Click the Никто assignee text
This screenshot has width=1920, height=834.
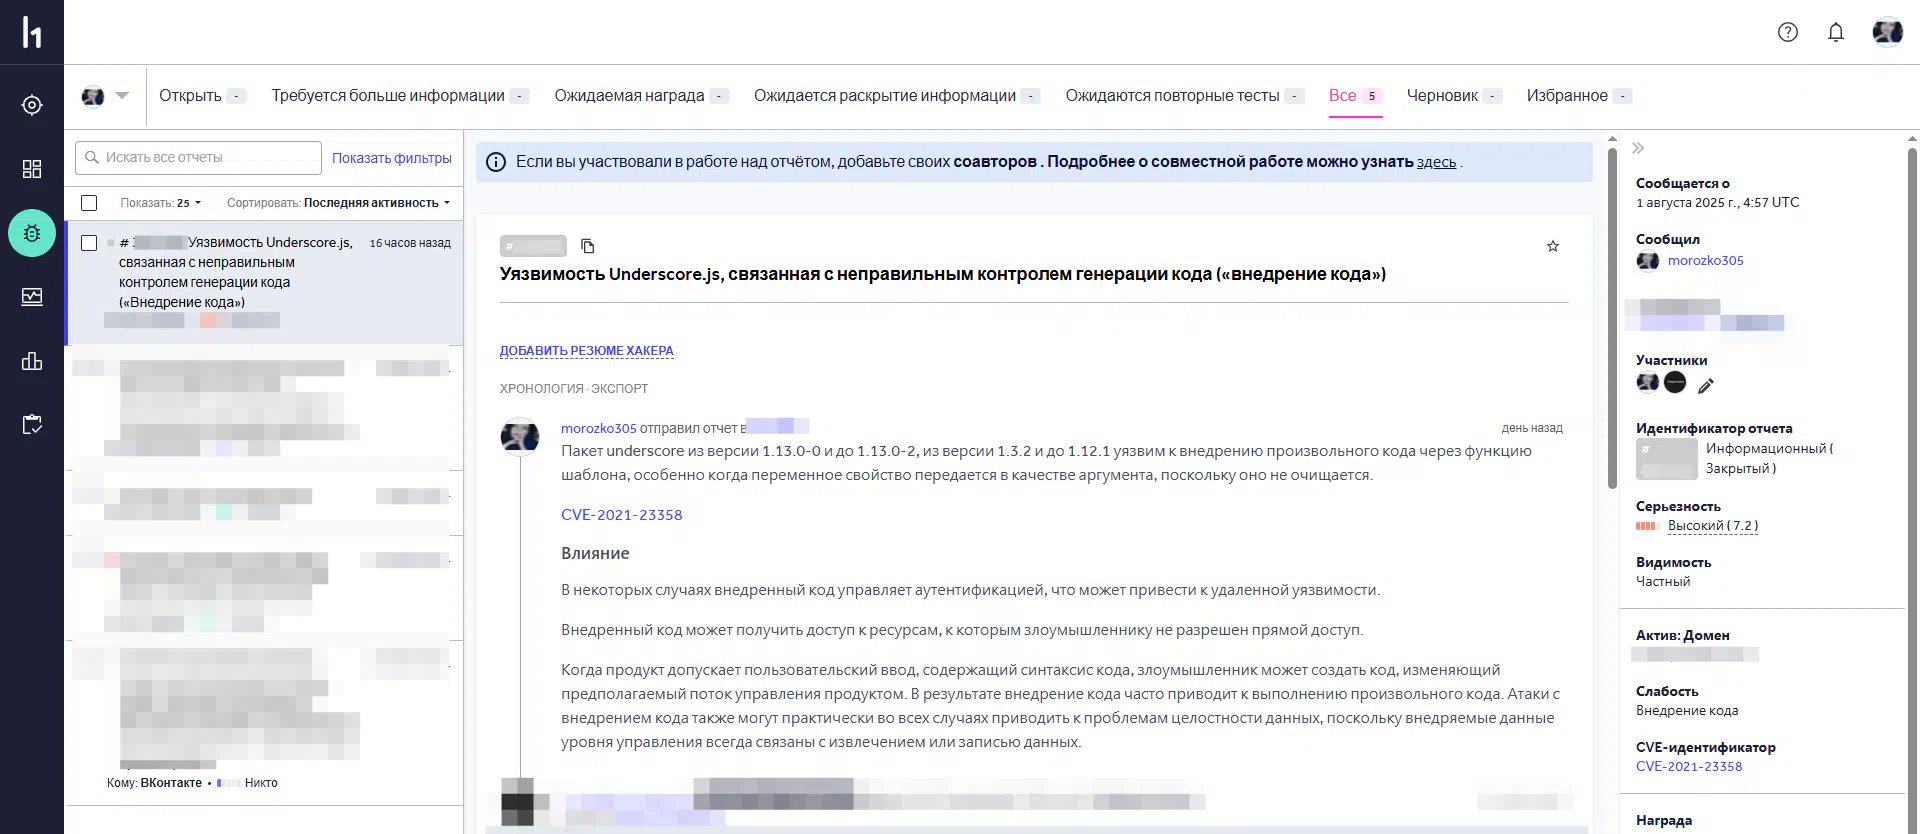click(261, 783)
